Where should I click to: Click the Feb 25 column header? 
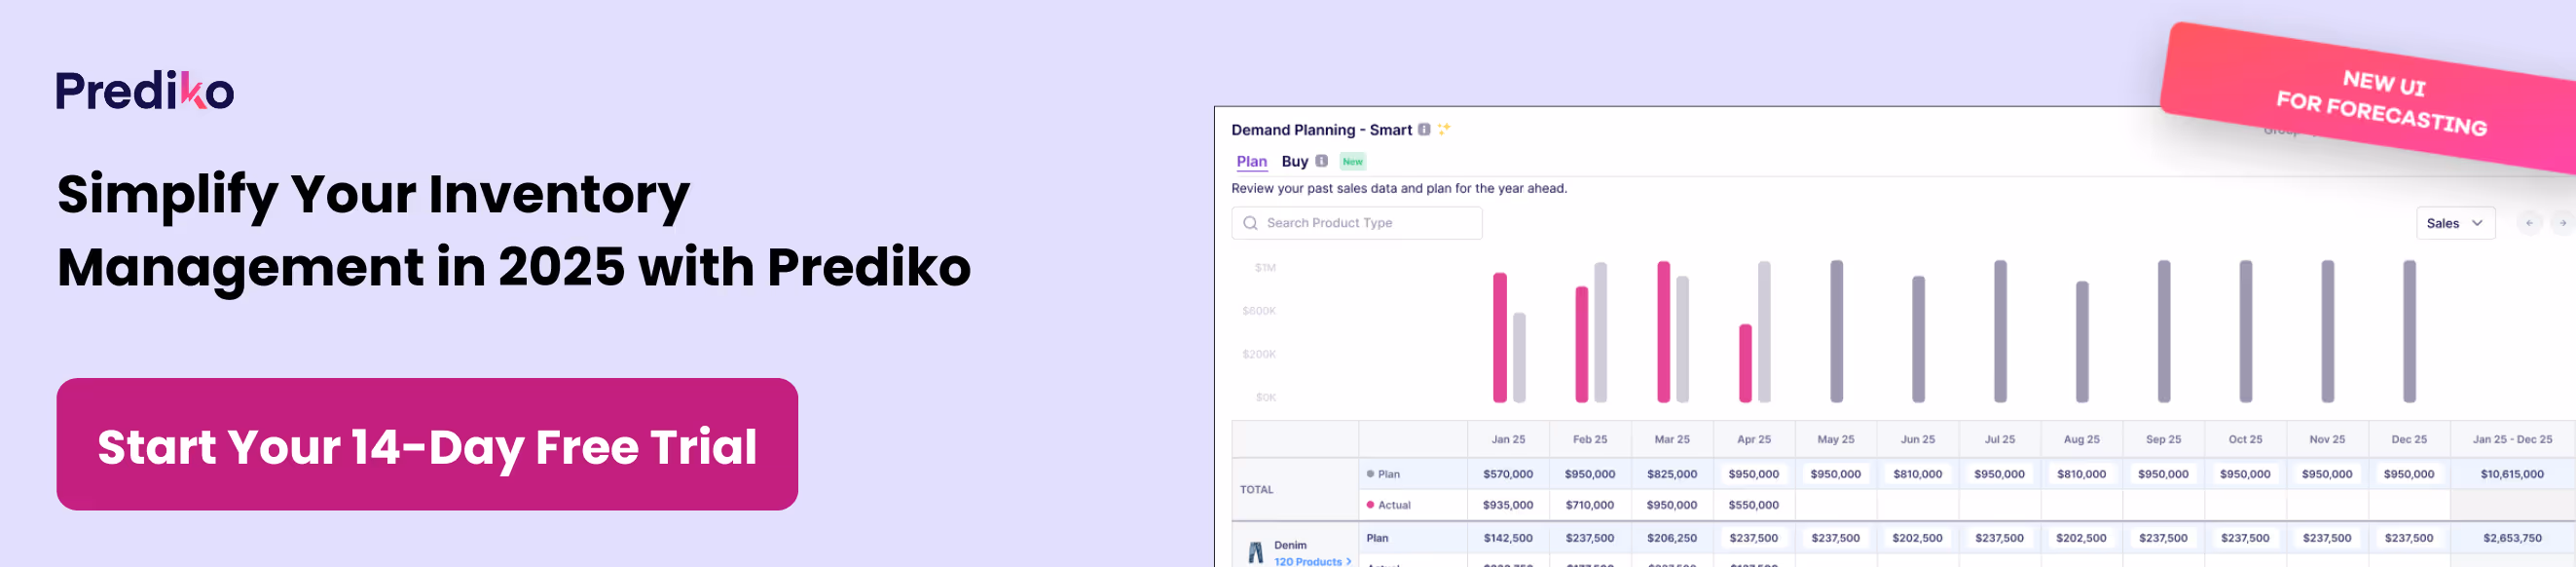click(x=1590, y=439)
